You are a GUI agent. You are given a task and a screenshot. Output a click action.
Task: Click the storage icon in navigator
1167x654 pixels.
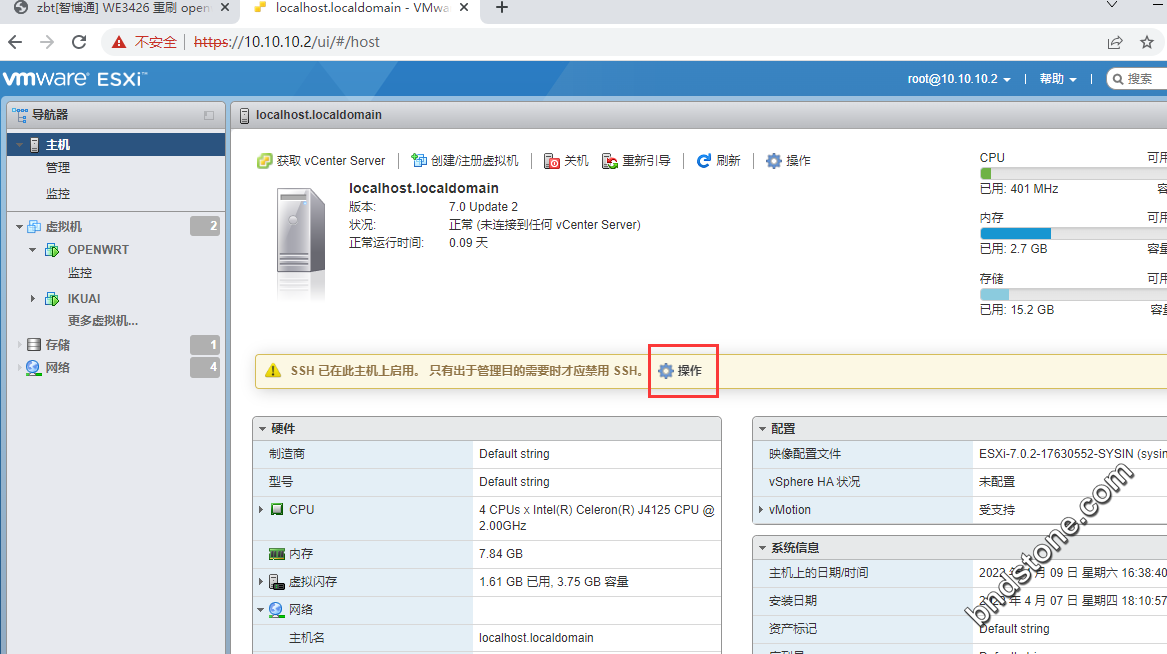click(x=33, y=344)
